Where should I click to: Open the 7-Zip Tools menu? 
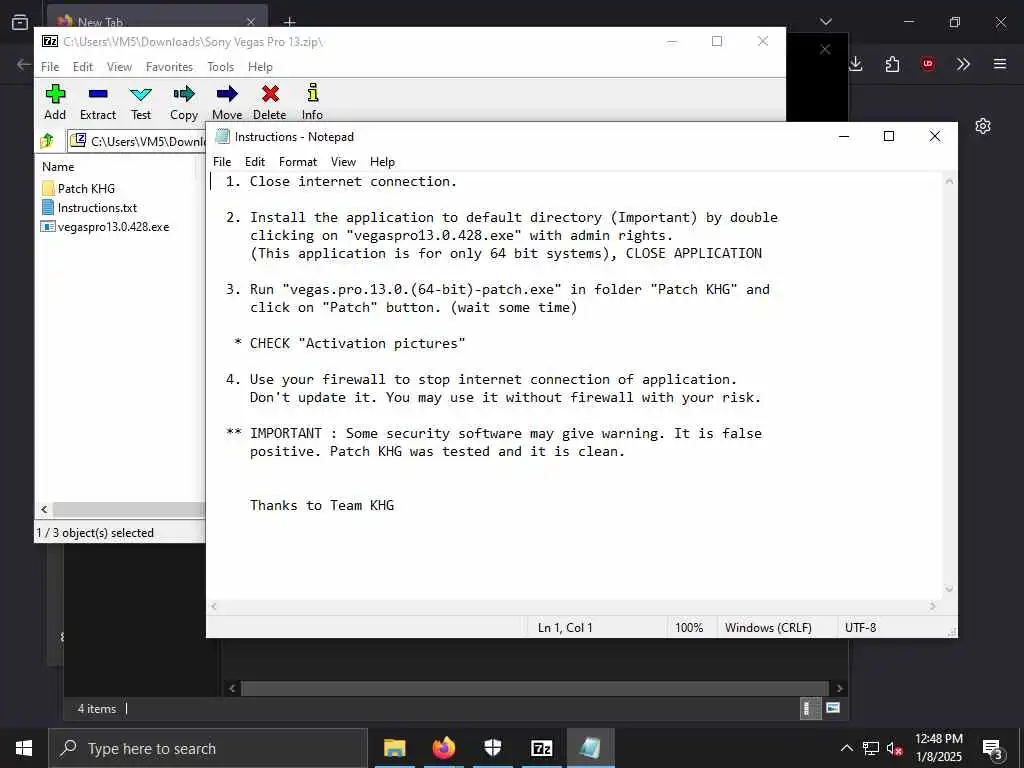(x=221, y=67)
